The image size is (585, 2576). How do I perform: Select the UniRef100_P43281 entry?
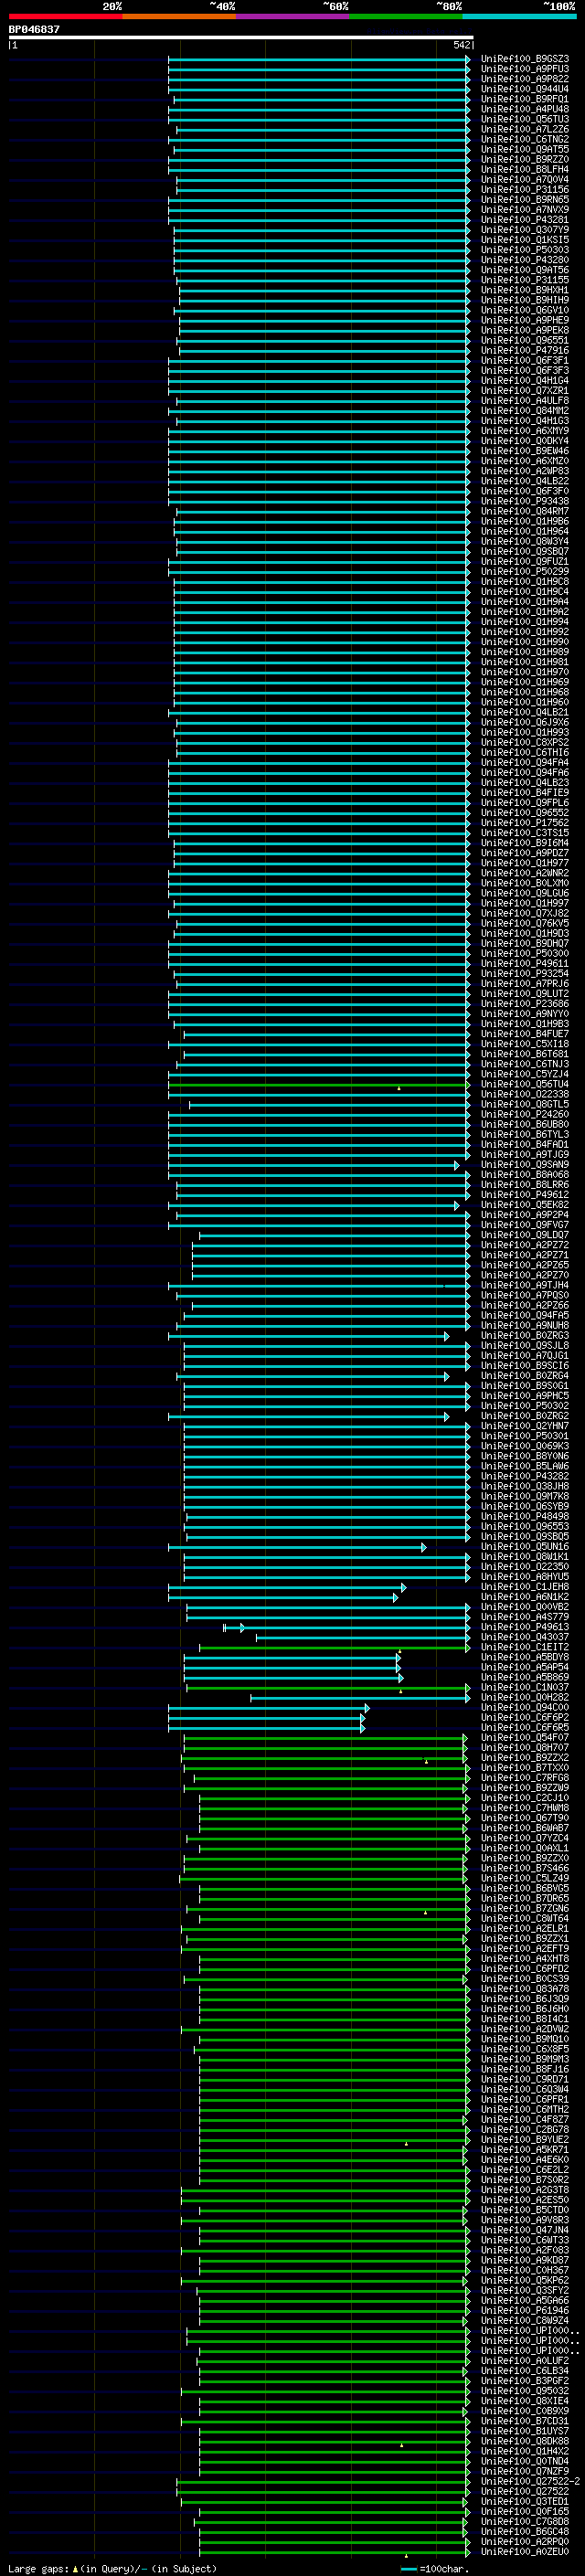click(x=525, y=220)
